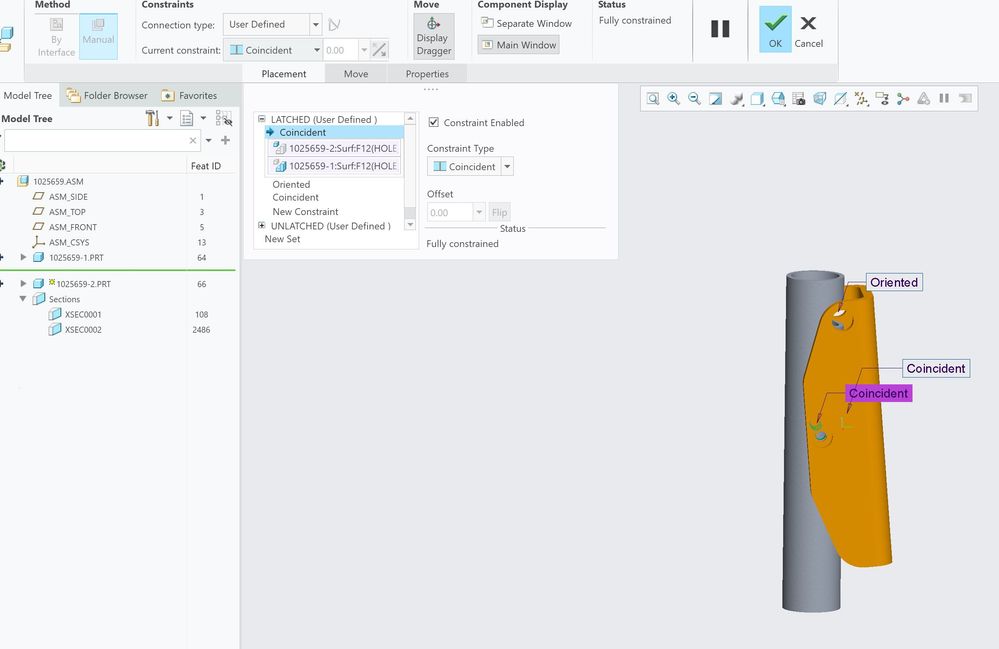Click the Zoom In magnifier icon
Screen dimensions: 999x649
click(x=674, y=98)
